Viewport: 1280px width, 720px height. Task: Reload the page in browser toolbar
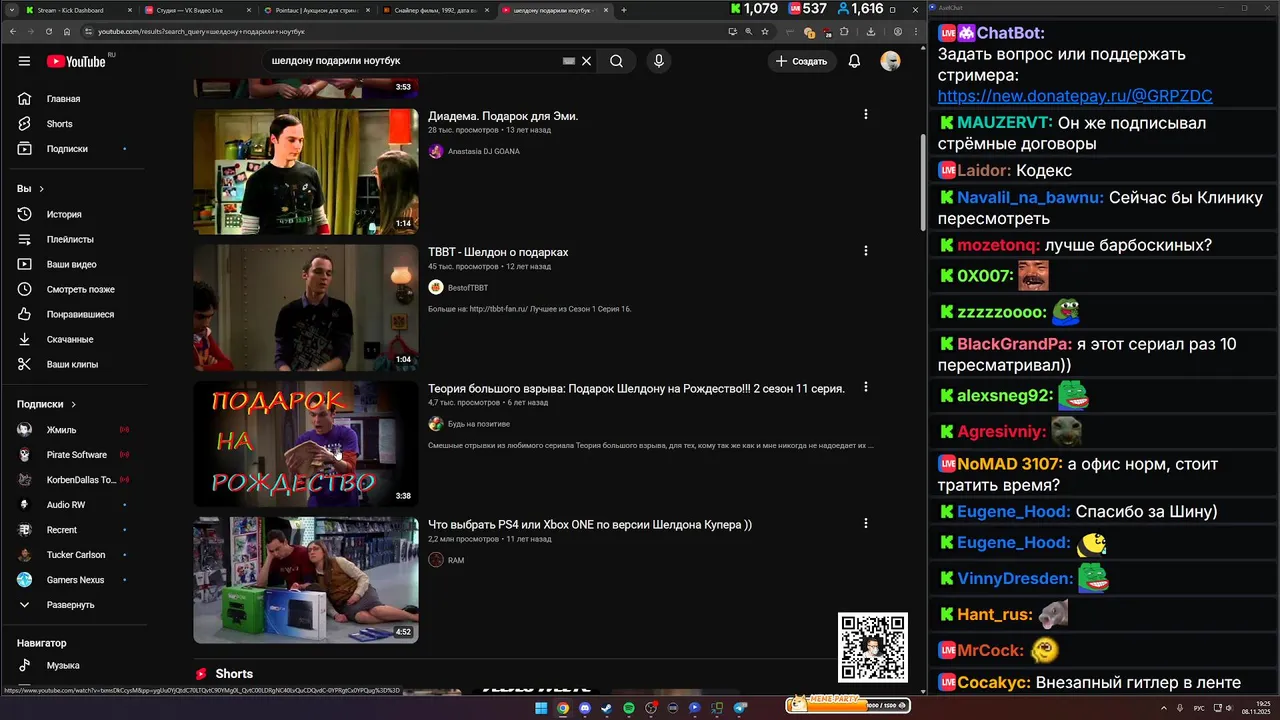tap(49, 32)
